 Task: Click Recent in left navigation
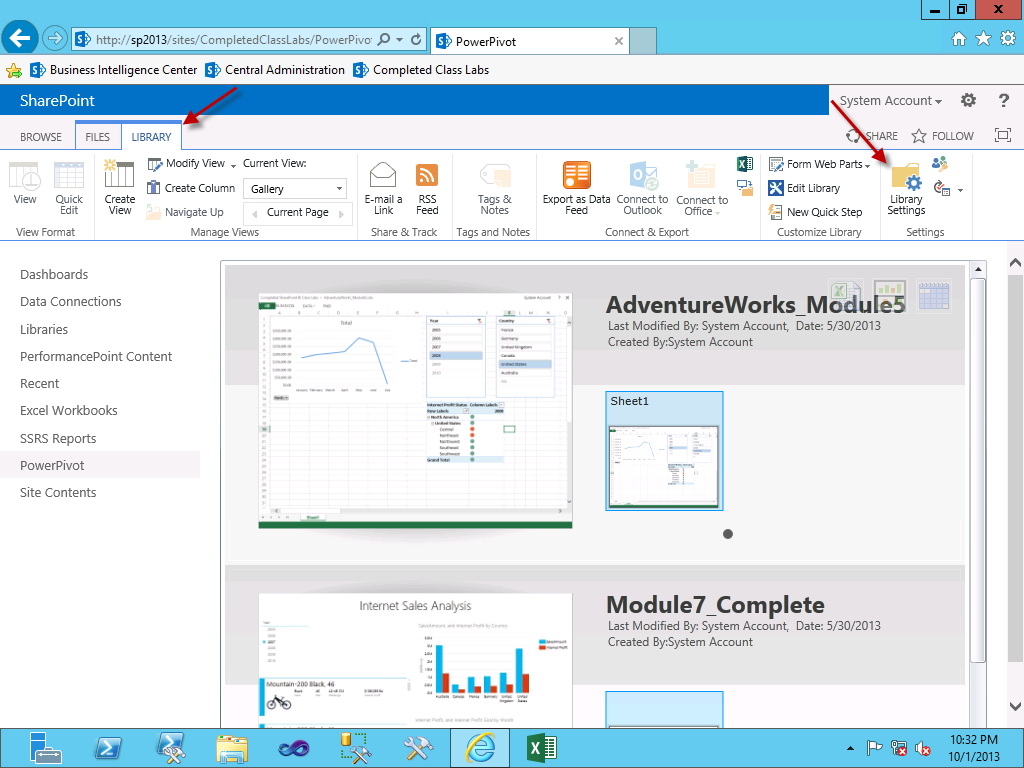click(x=39, y=383)
